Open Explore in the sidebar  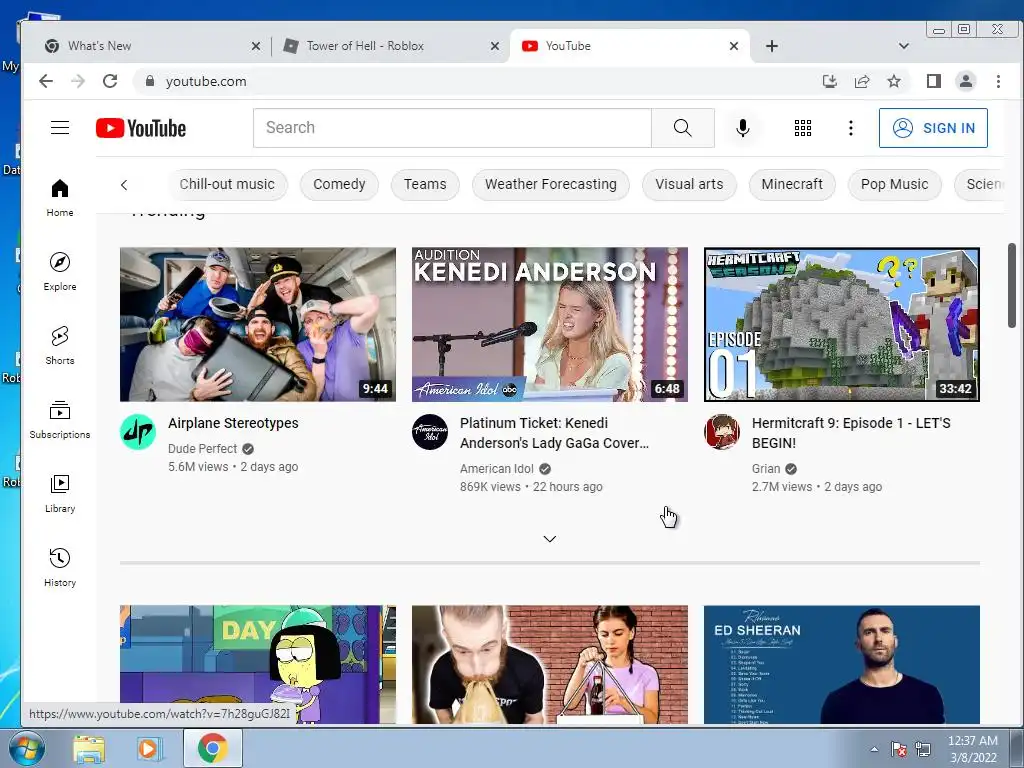click(60, 272)
